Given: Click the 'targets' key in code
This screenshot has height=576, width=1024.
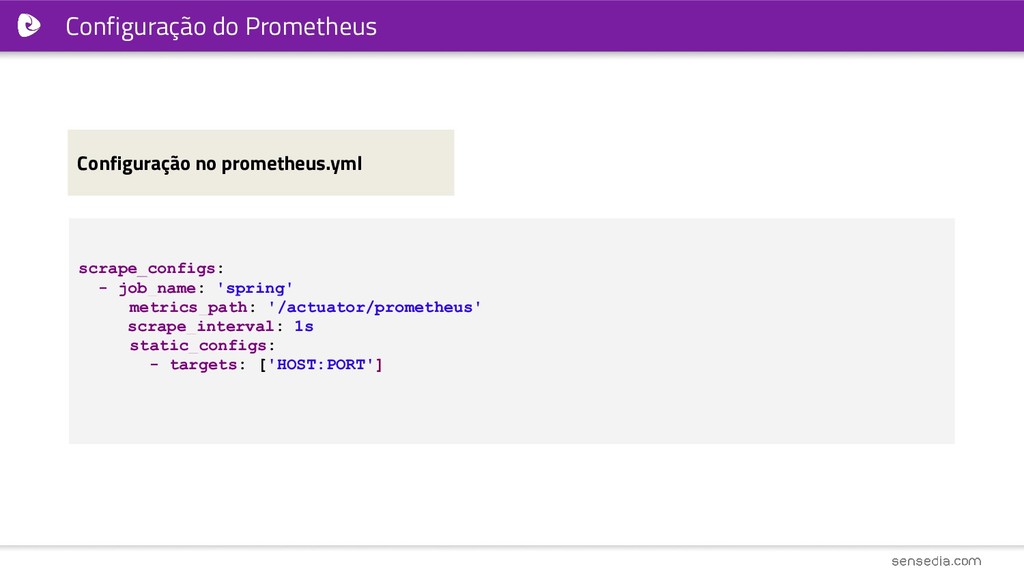Looking at the screenshot, I should (203, 364).
